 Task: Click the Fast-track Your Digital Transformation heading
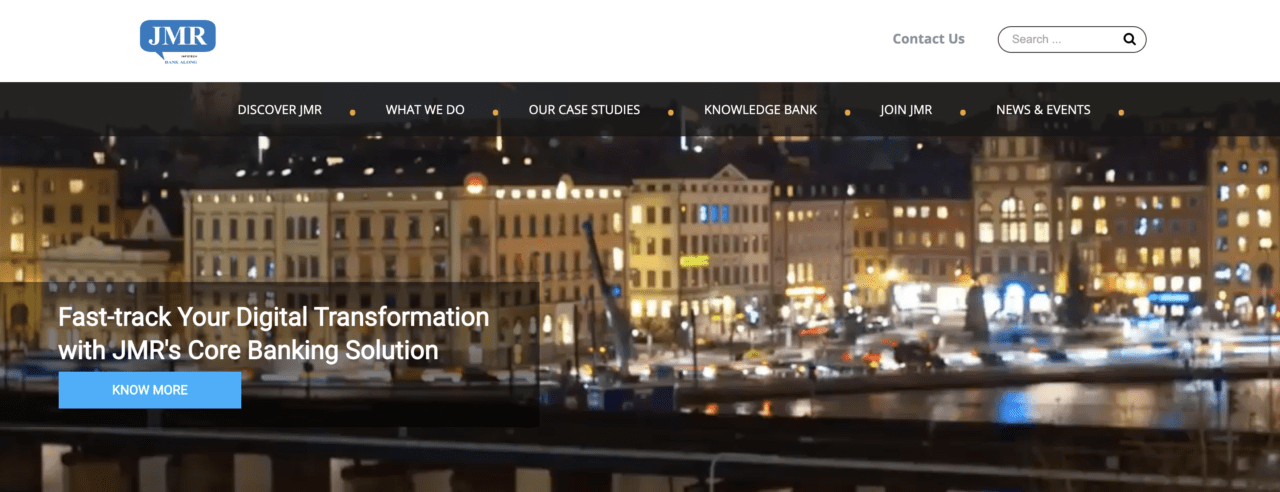(x=274, y=334)
